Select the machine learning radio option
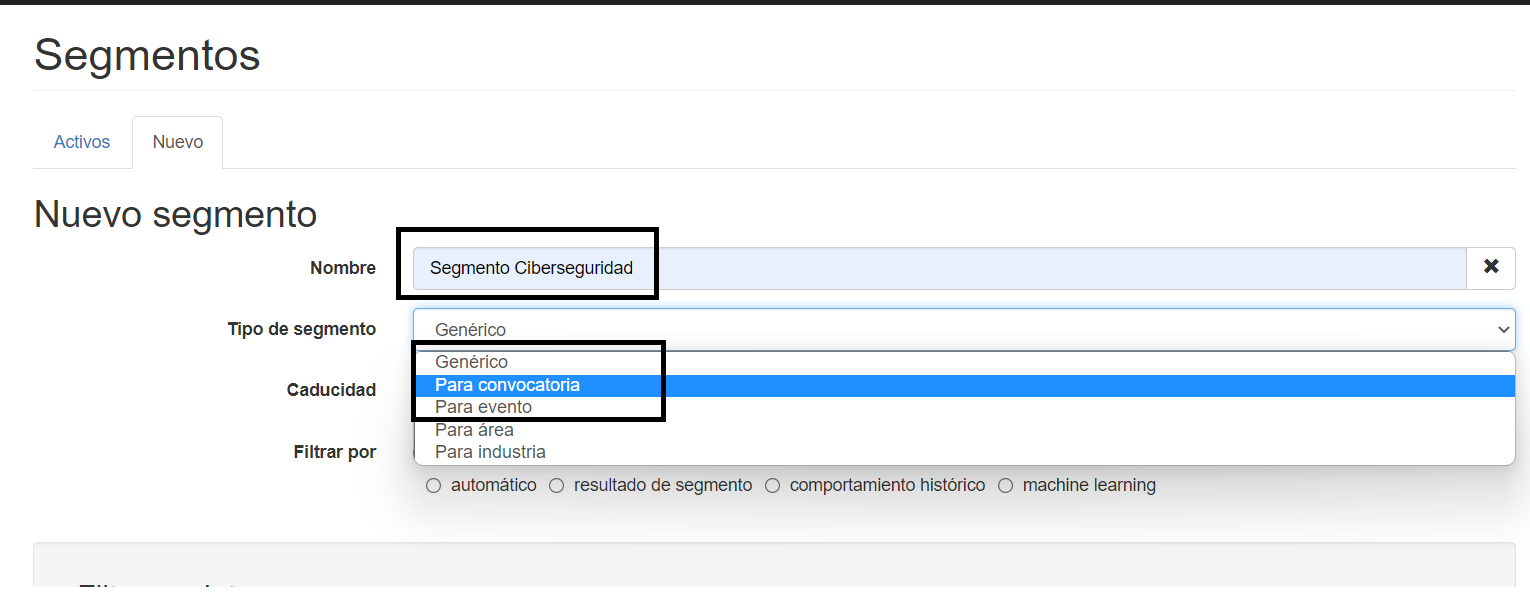1530x604 pixels. pyautogui.click(x=1005, y=486)
